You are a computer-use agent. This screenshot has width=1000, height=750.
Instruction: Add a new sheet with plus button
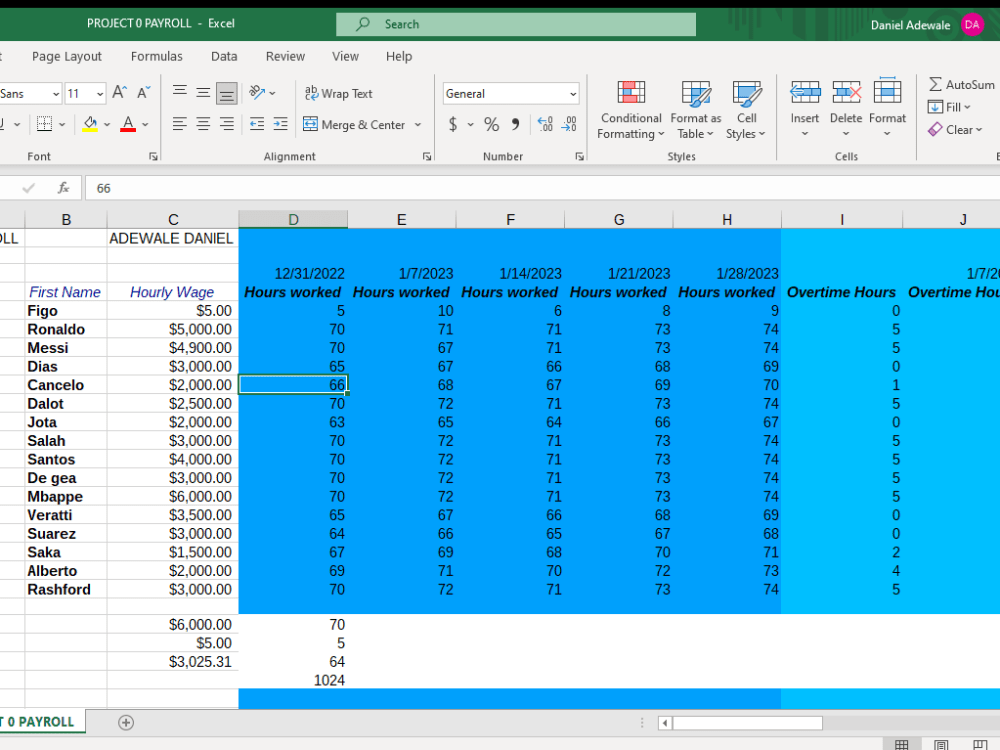pyautogui.click(x=126, y=722)
